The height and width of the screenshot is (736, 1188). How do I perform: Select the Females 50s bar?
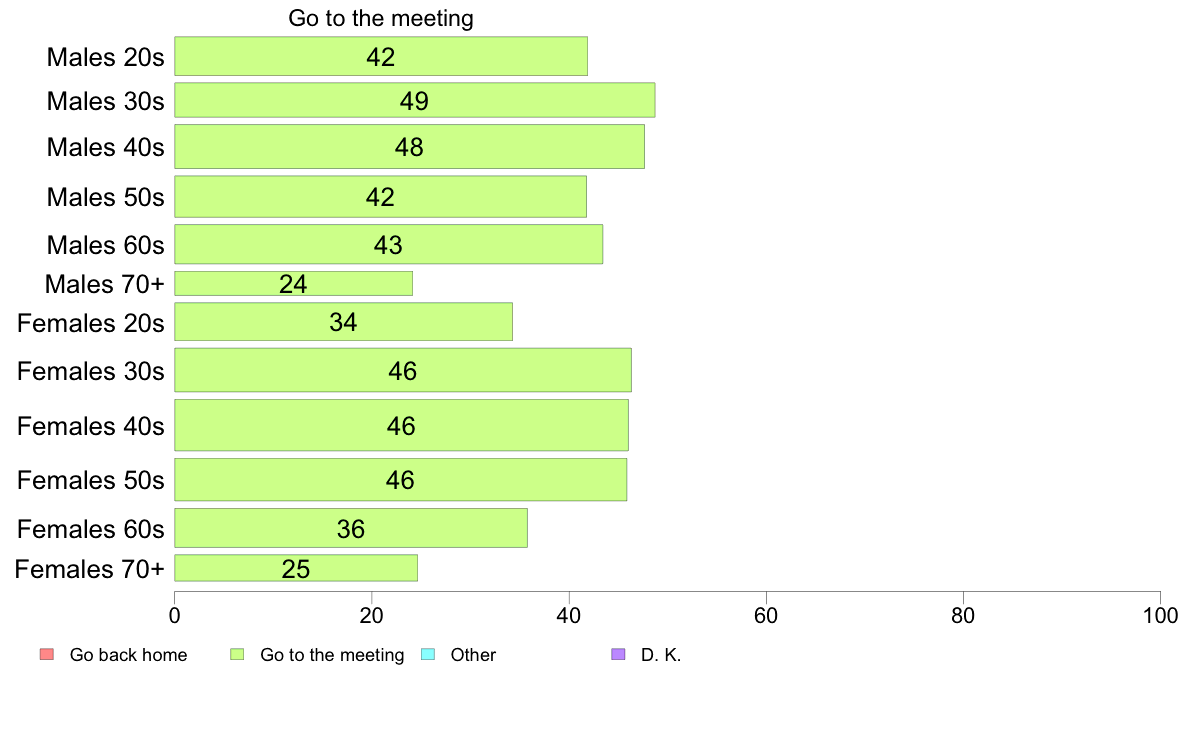click(400, 480)
